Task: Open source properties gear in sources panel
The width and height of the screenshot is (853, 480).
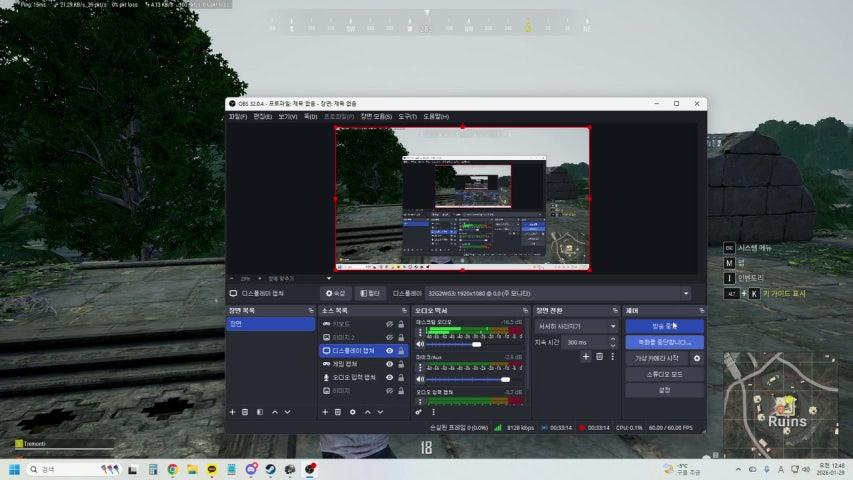Action: pyautogui.click(x=352, y=412)
